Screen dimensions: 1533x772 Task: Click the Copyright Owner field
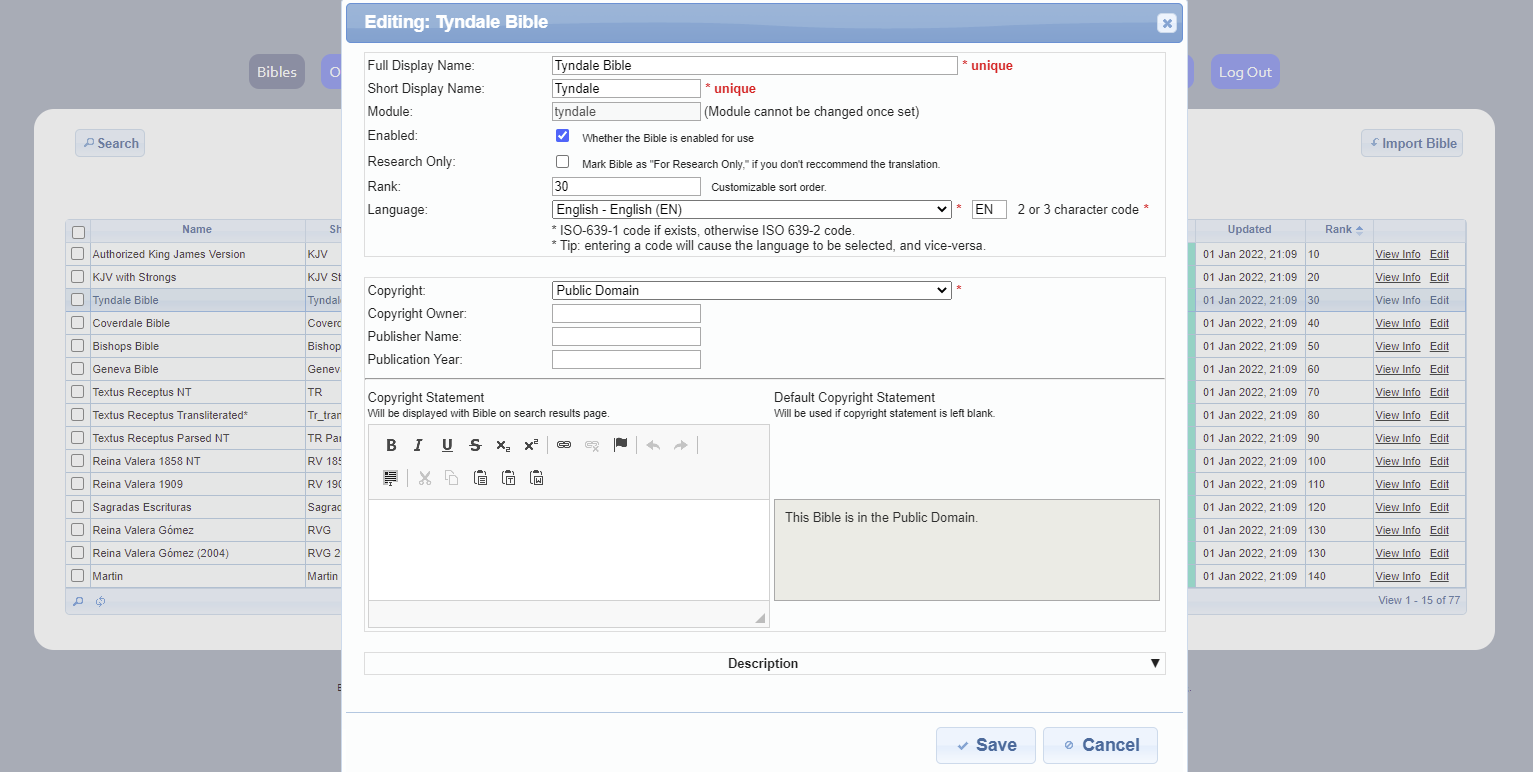[x=626, y=313]
